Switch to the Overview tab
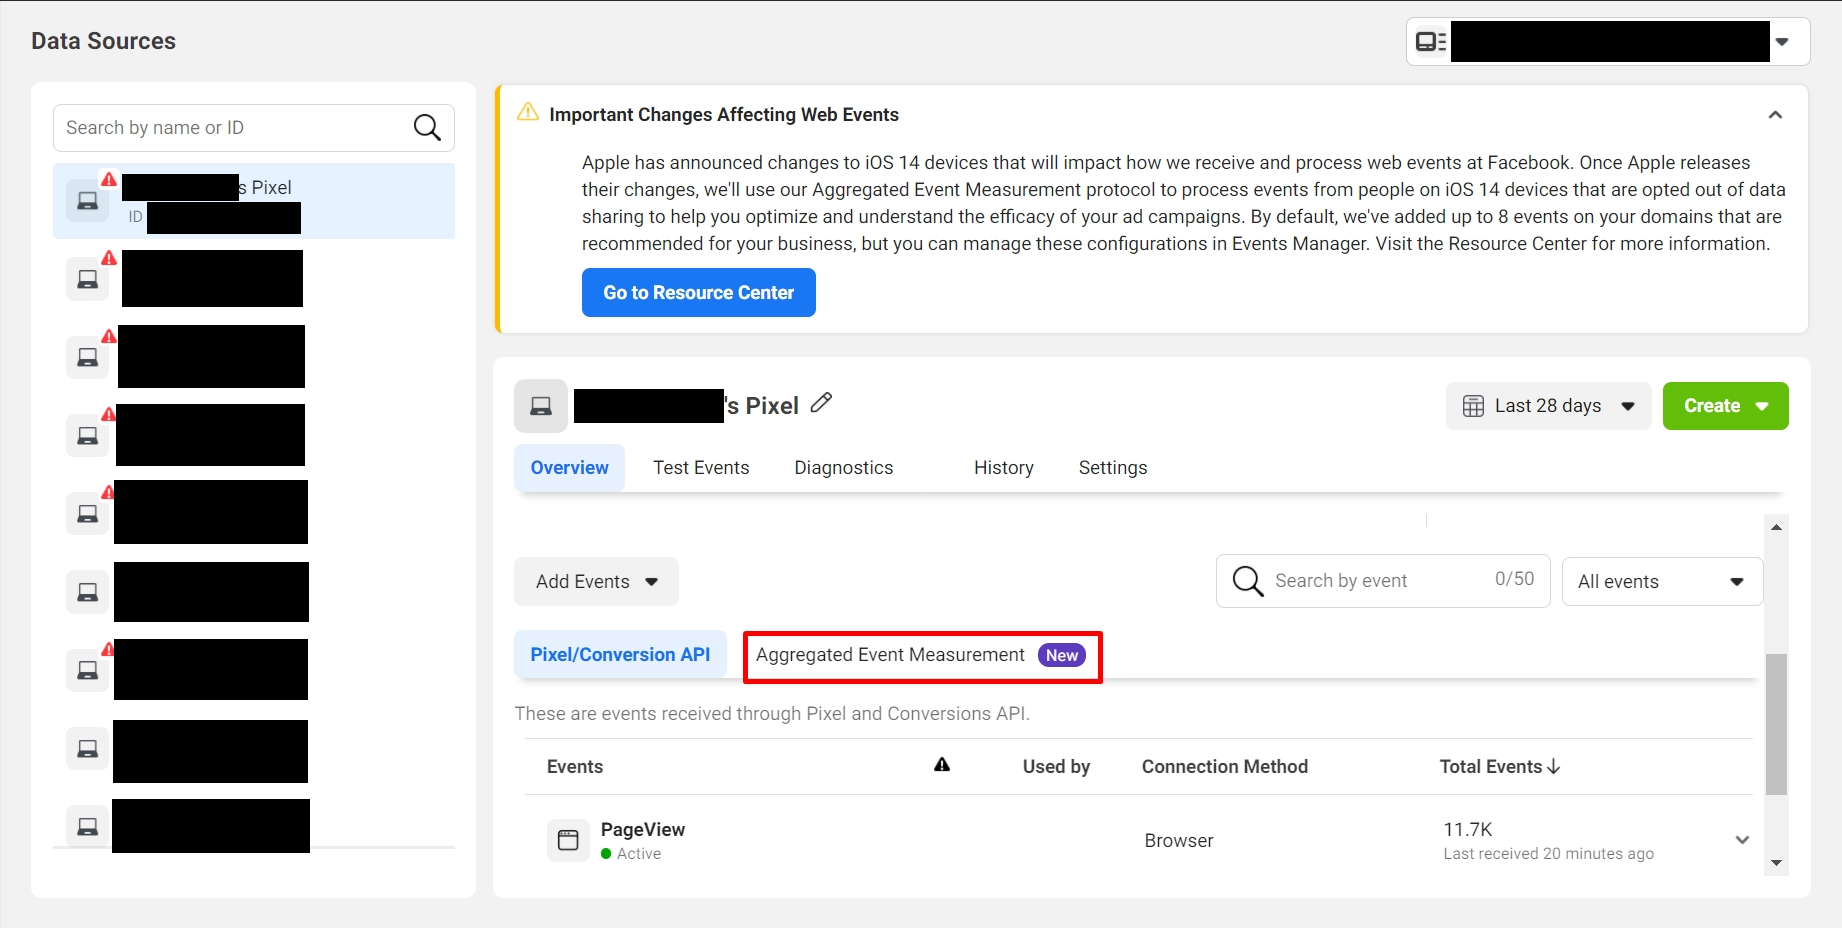This screenshot has width=1842, height=928. tap(569, 468)
